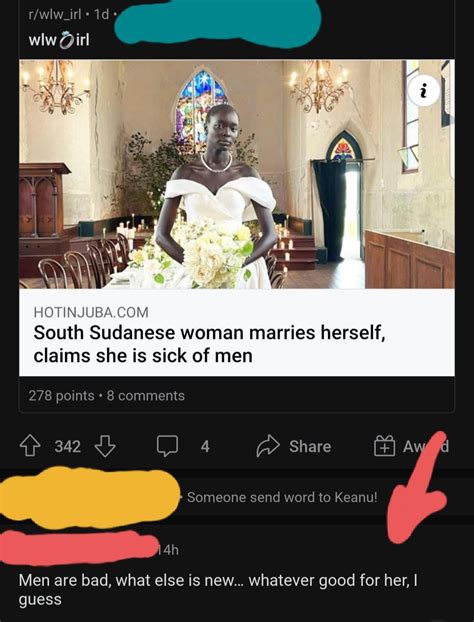Tap the Award gift box icon

pos(385,446)
